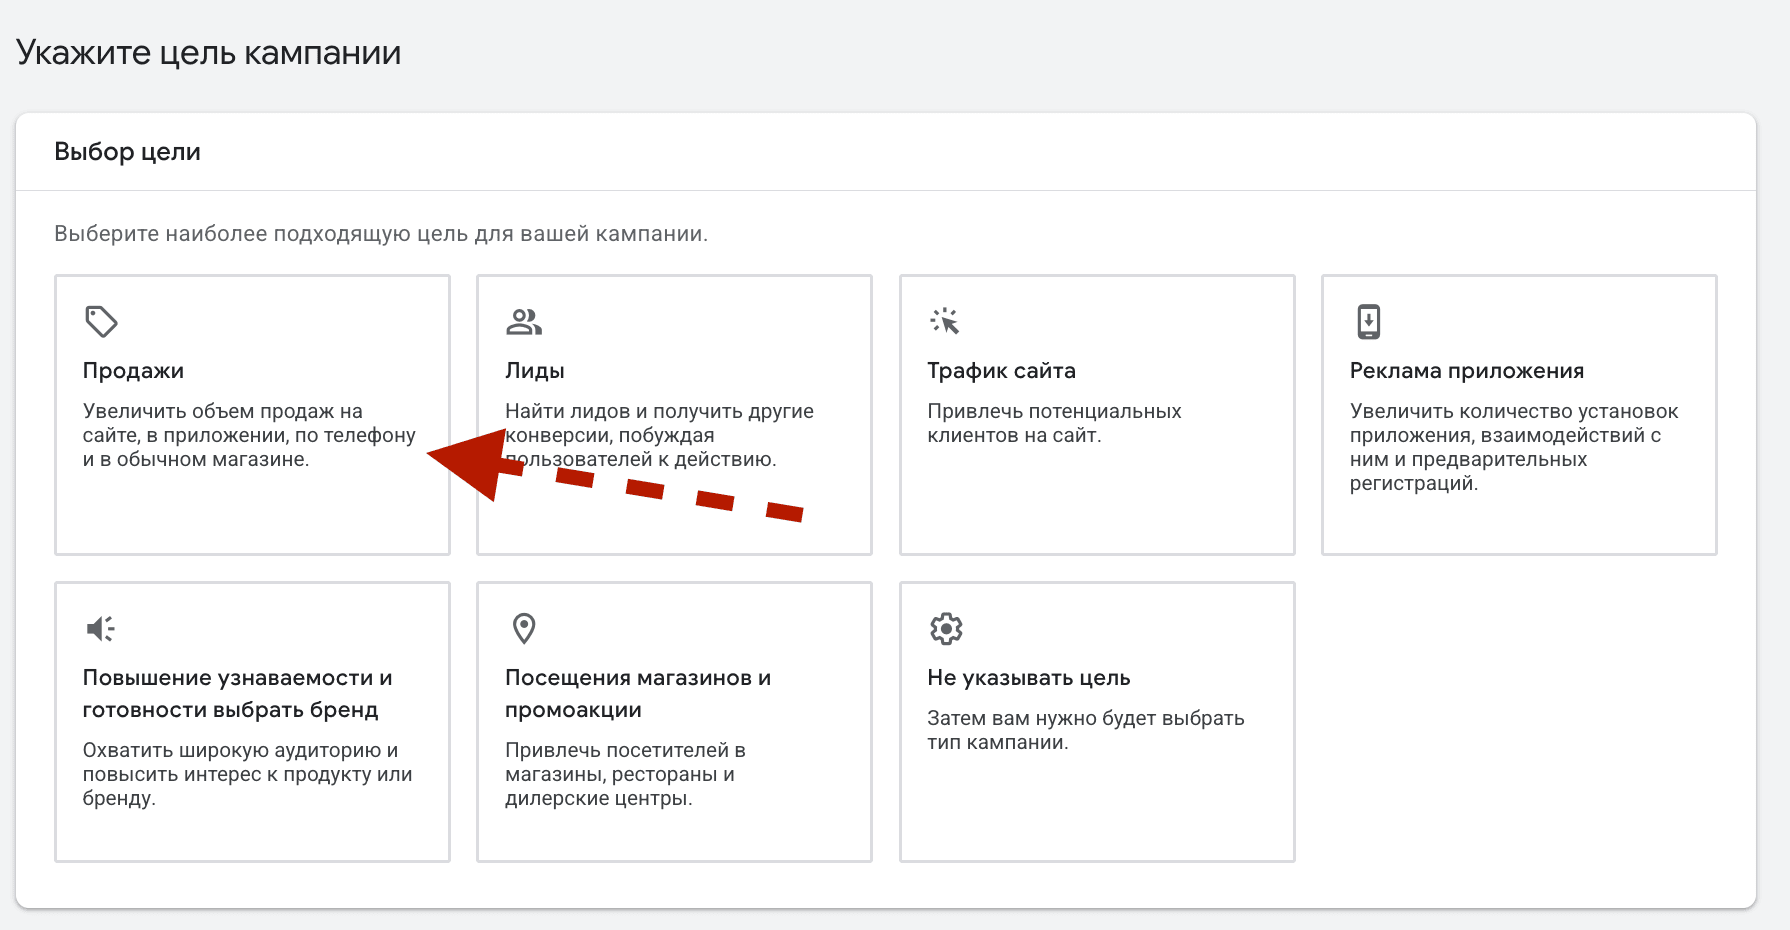The width and height of the screenshot is (1790, 930).
Task: Click the 'Выбор цели' section header
Action: point(127,152)
